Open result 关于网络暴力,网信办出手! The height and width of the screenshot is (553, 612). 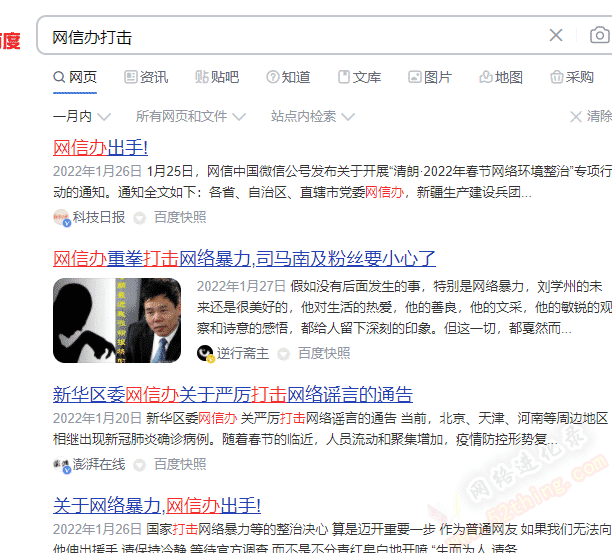point(157,506)
